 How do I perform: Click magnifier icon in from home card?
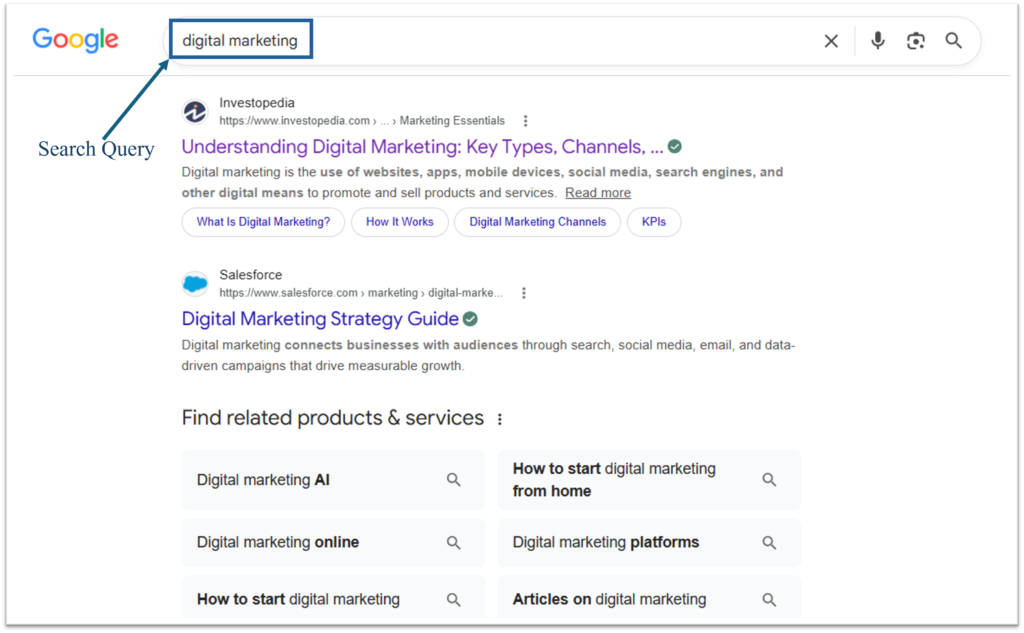pos(769,480)
